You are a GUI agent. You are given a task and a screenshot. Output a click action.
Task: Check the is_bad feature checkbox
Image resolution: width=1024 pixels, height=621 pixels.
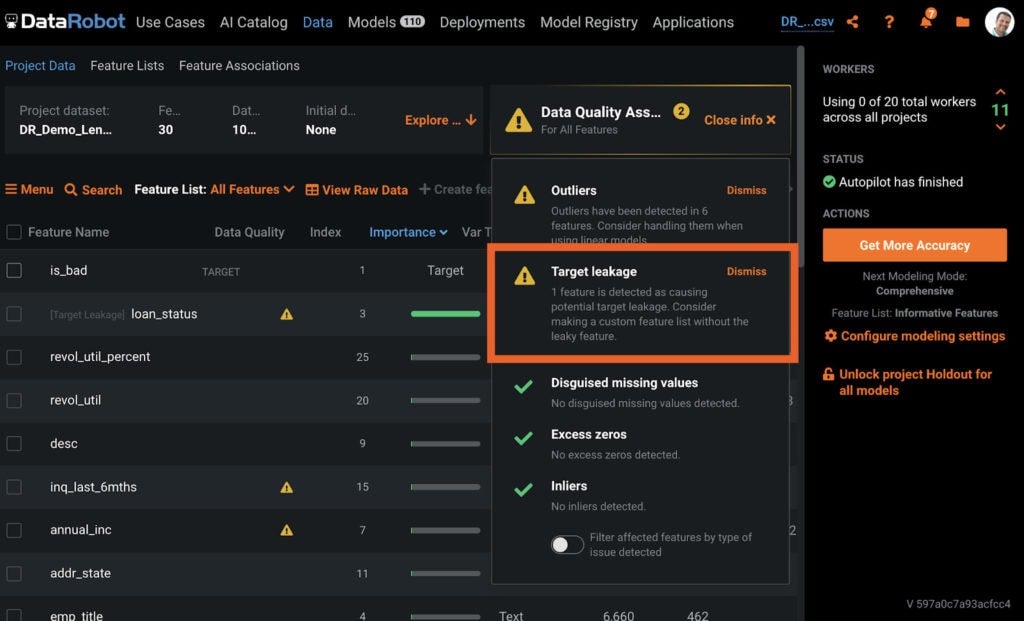point(14,270)
